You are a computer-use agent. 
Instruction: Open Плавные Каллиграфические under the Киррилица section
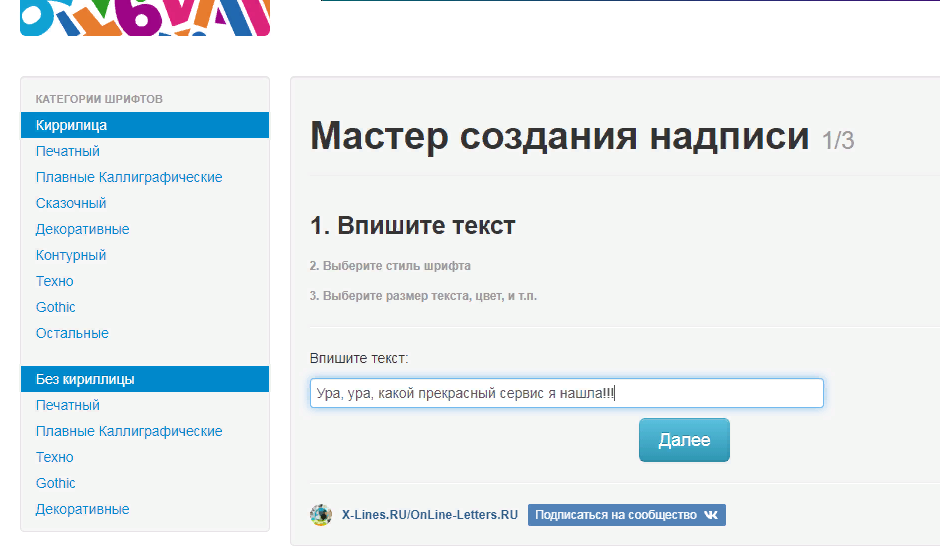[129, 177]
